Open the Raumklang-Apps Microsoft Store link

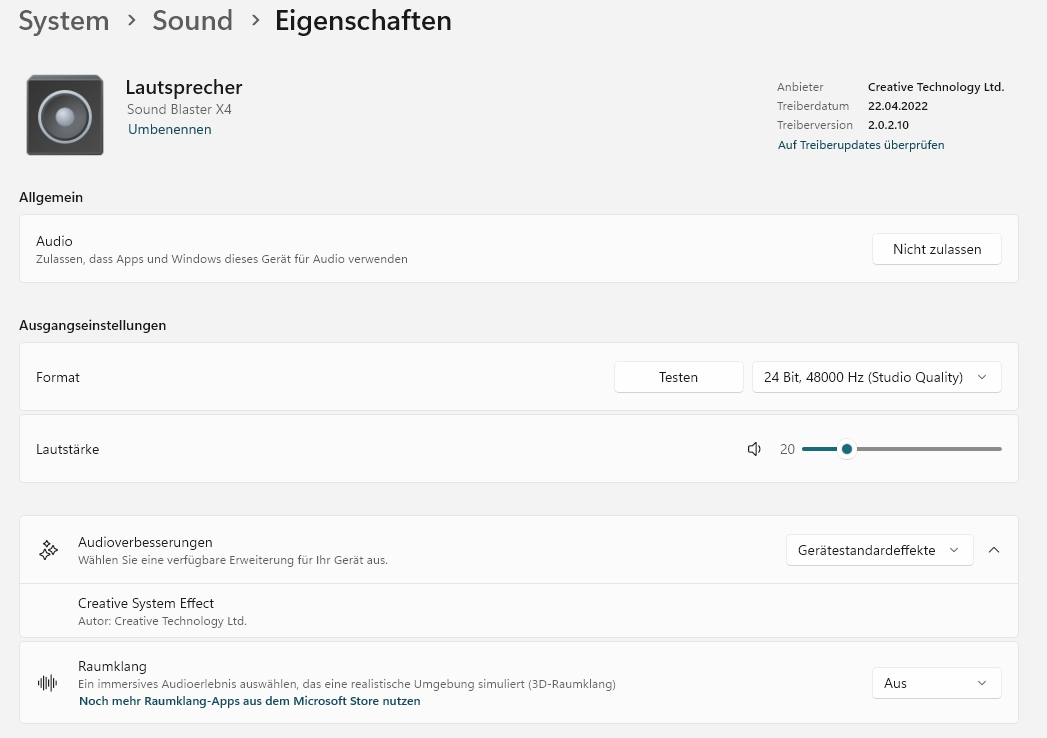click(x=249, y=701)
